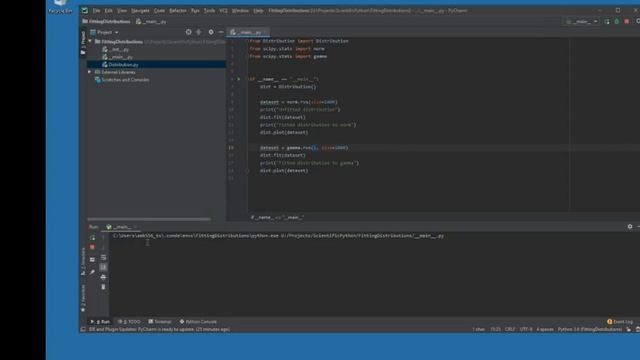Image resolution: width=640 pixels, height=360 pixels.
Task: Click the CRLF line separator widget
Action: [510, 329]
